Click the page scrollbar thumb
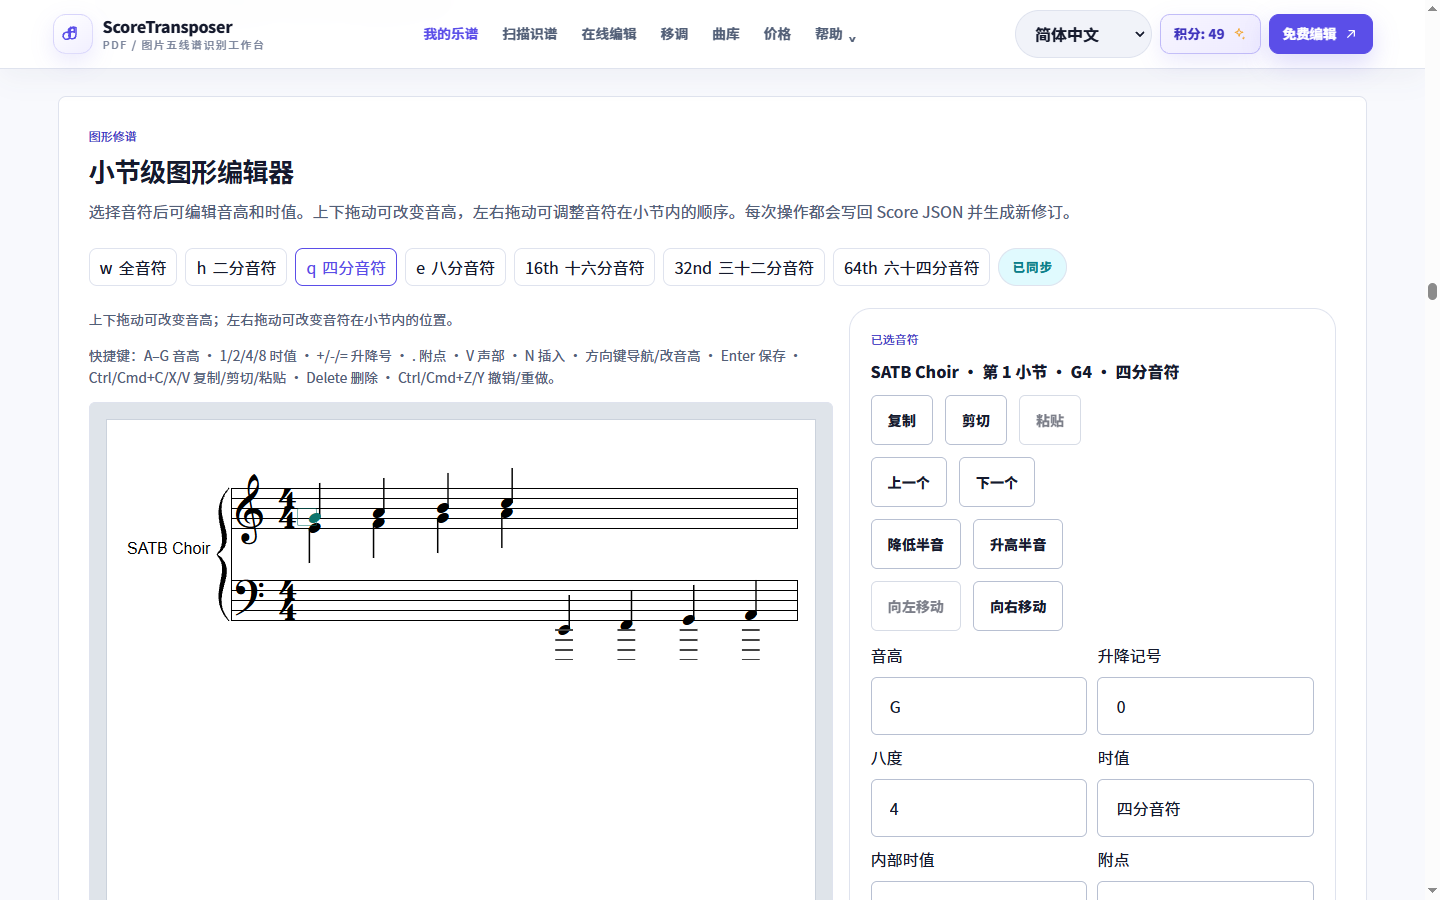Image resolution: width=1440 pixels, height=900 pixels. [1432, 291]
